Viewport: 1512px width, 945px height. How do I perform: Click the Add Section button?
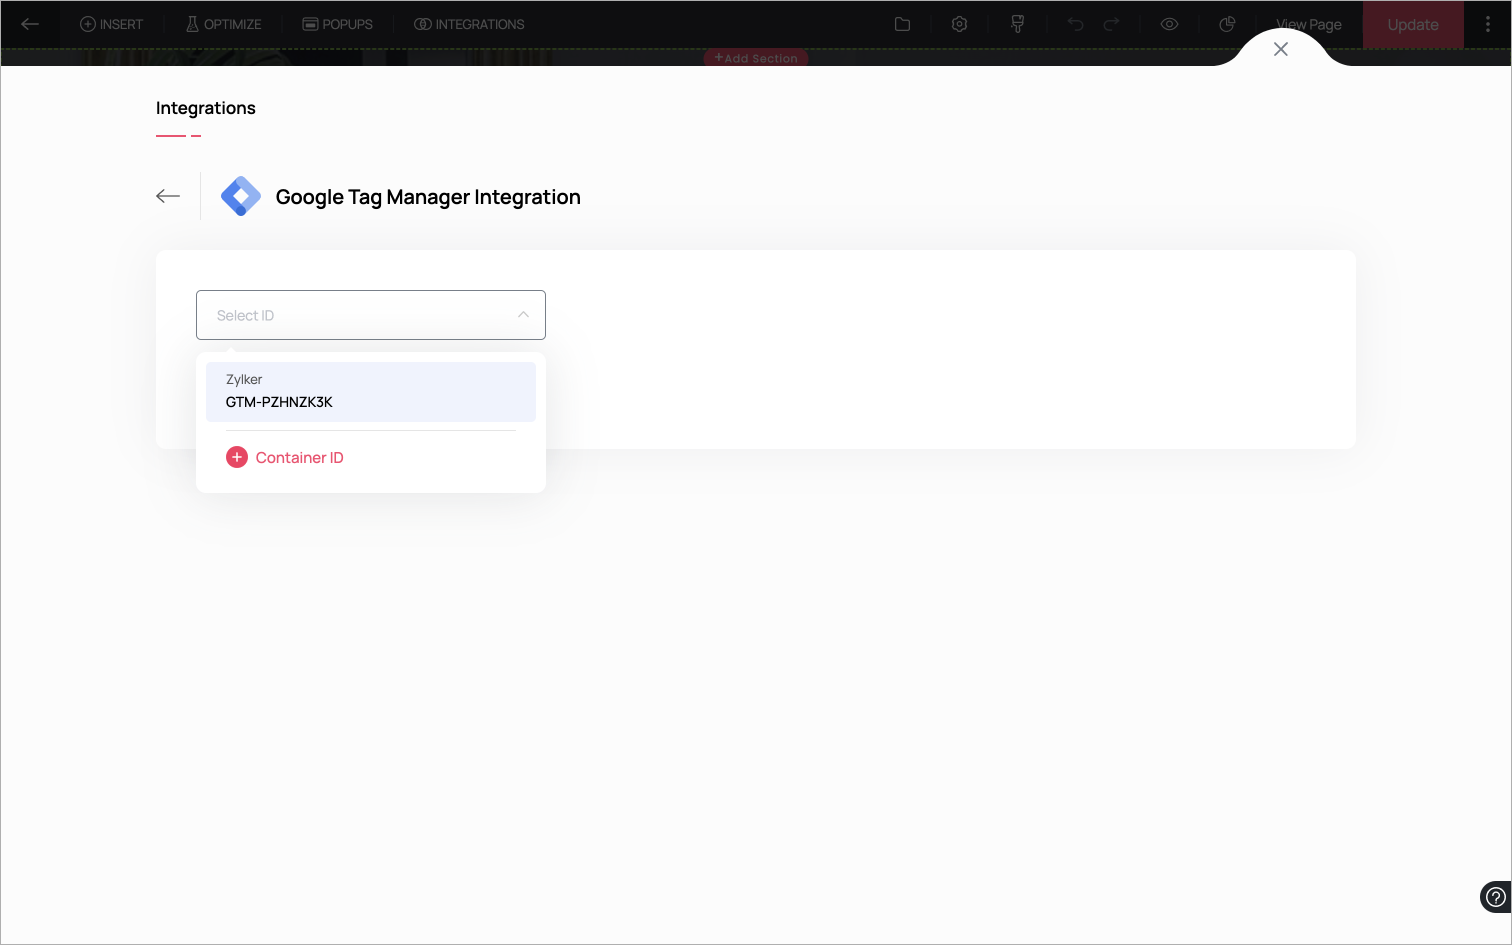pyautogui.click(x=756, y=58)
